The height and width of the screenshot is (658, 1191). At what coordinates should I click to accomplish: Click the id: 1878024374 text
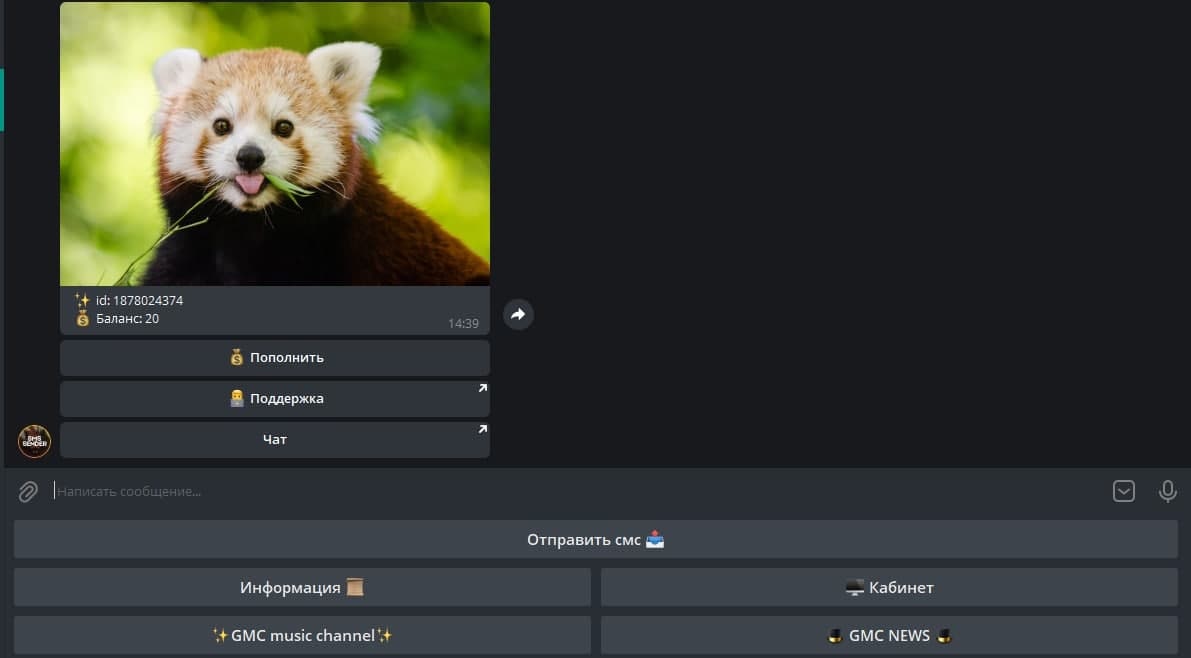tap(139, 301)
